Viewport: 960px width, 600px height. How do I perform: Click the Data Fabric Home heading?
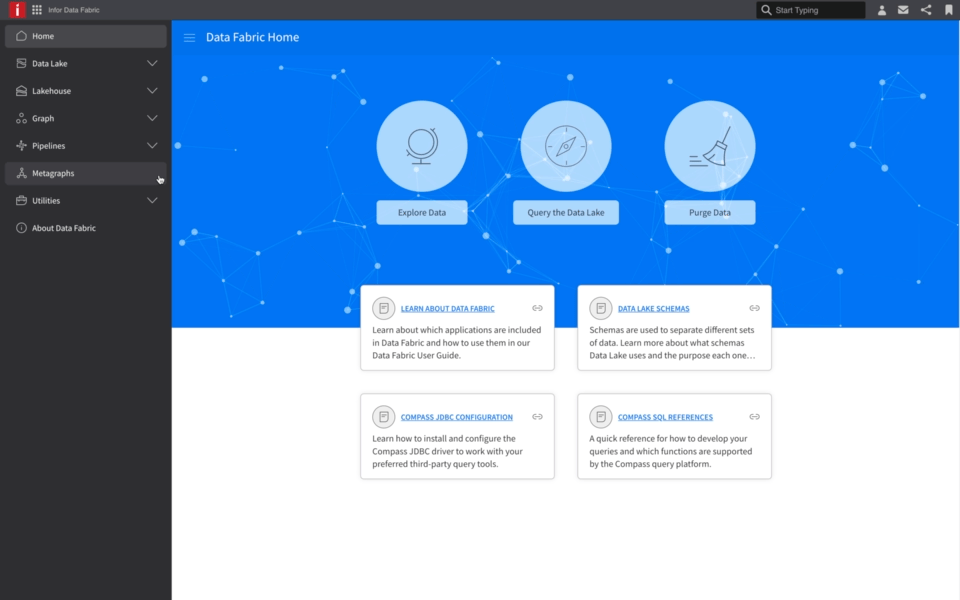(x=252, y=37)
